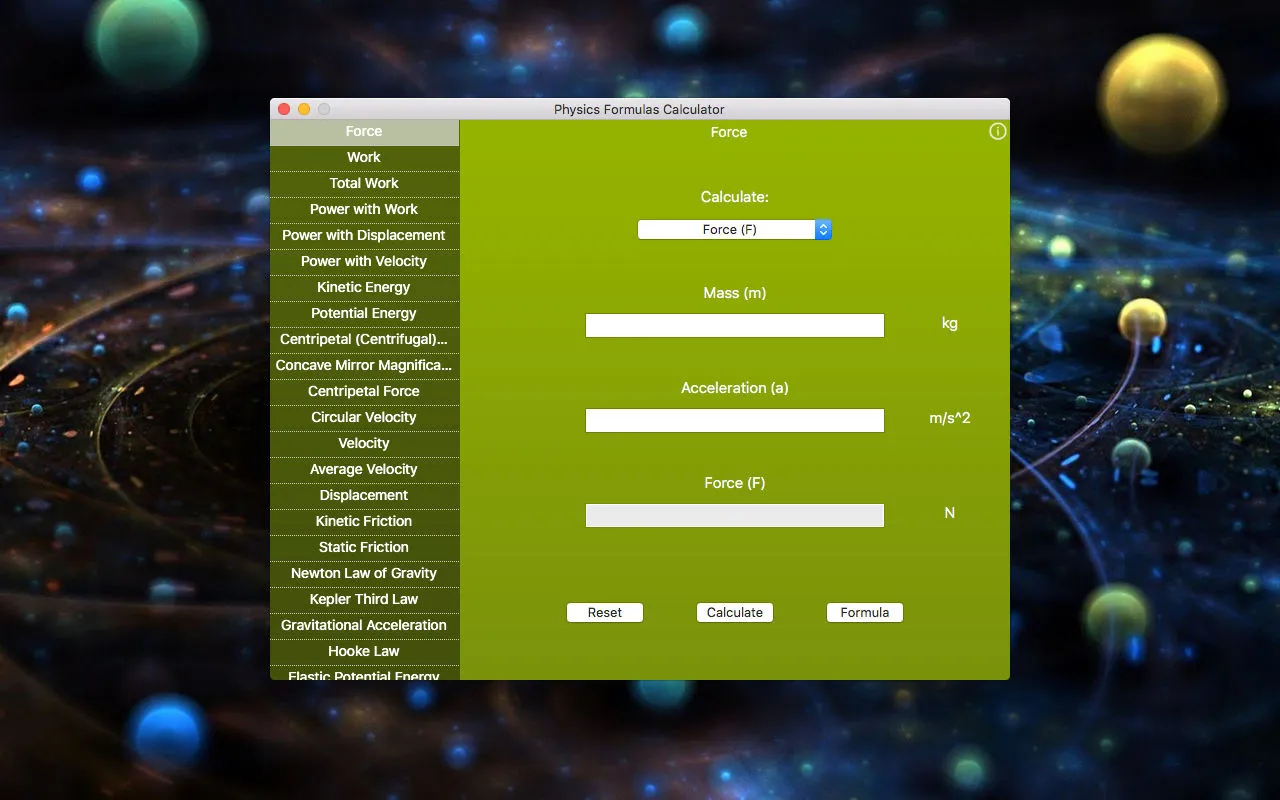Open the Newton Law of Gravity formula
The image size is (1280, 800).
point(364,573)
